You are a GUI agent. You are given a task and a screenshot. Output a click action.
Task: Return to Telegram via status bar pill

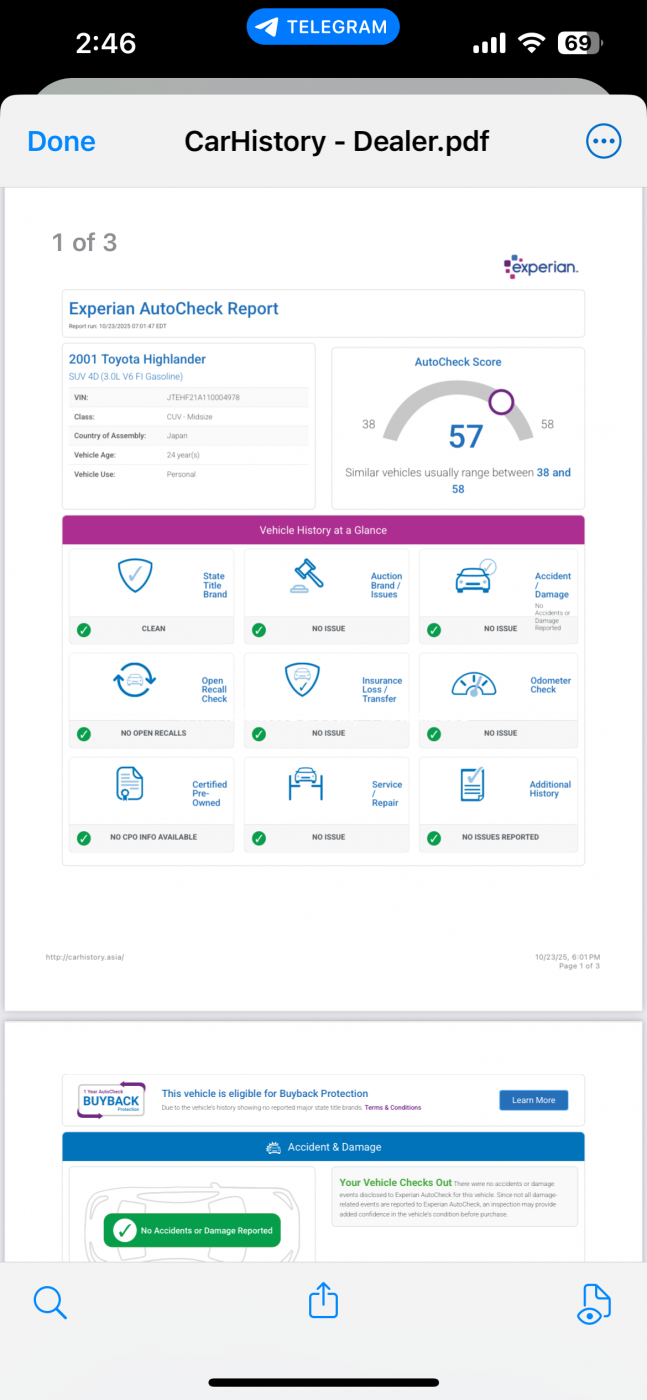(322, 27)
